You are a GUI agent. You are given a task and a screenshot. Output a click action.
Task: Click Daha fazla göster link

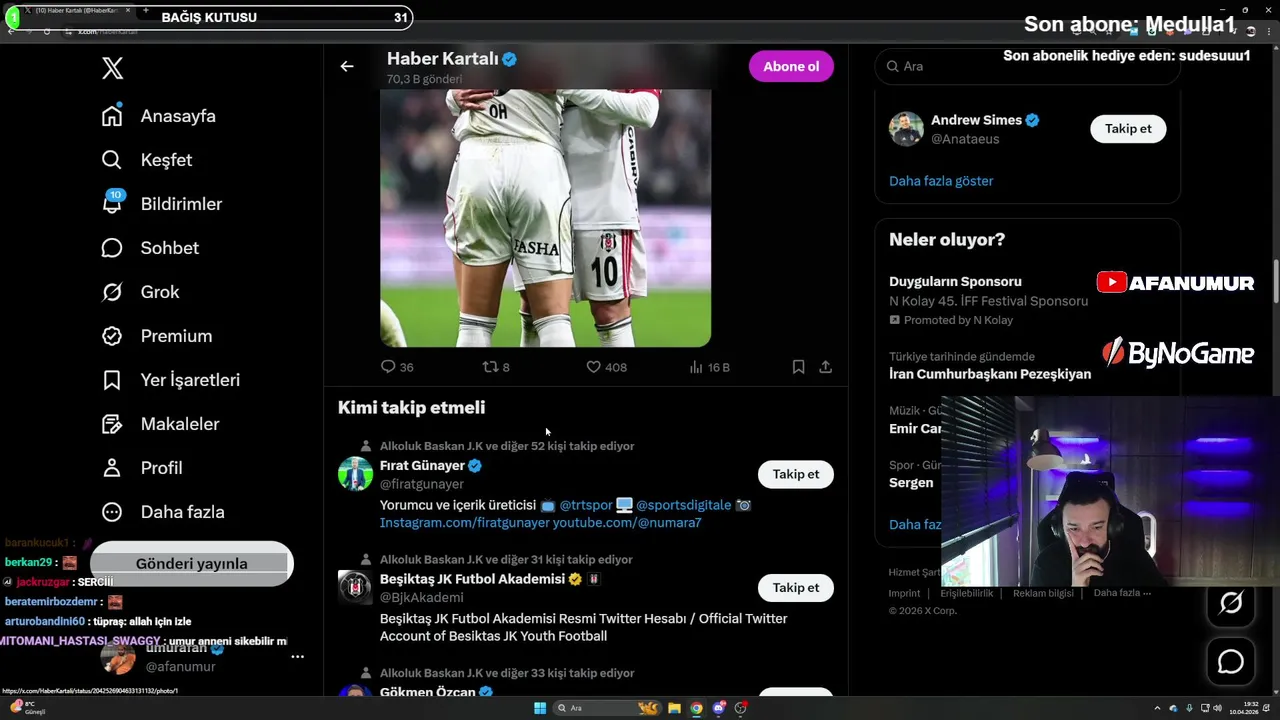click(x=941, y=181)
